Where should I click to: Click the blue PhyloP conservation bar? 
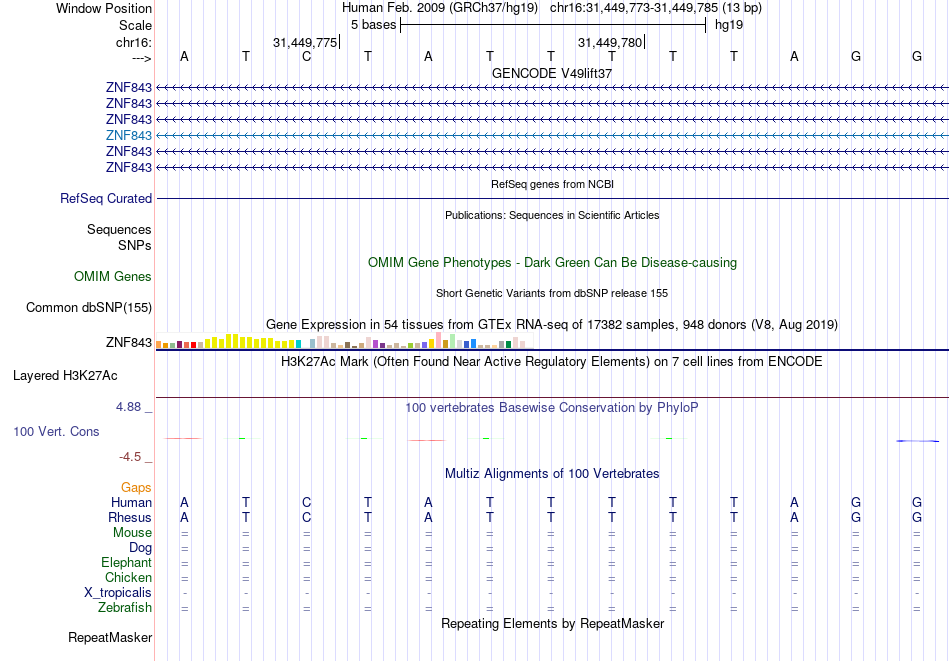tap(917, 441)
